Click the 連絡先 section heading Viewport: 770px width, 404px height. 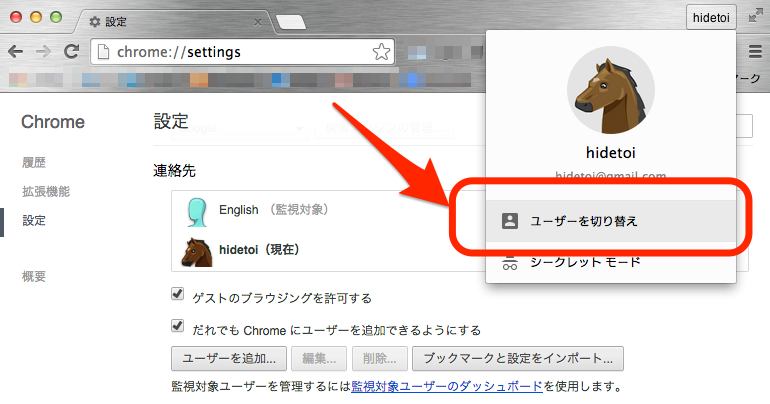tap(174, 171)
